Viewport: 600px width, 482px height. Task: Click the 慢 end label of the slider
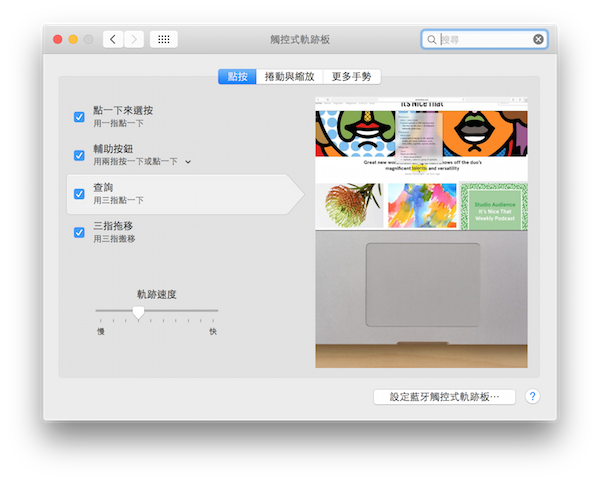[101, 331]
